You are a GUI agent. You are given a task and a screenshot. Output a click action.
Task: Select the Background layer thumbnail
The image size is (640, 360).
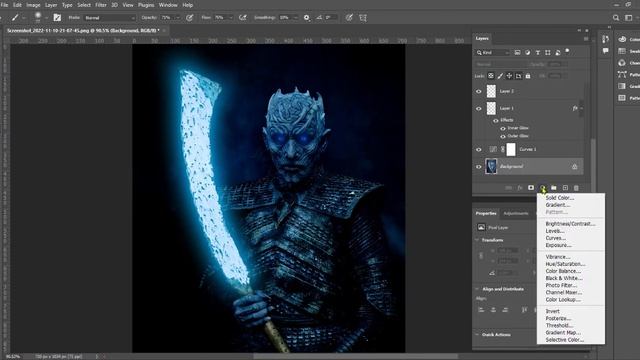coord(491,167)
